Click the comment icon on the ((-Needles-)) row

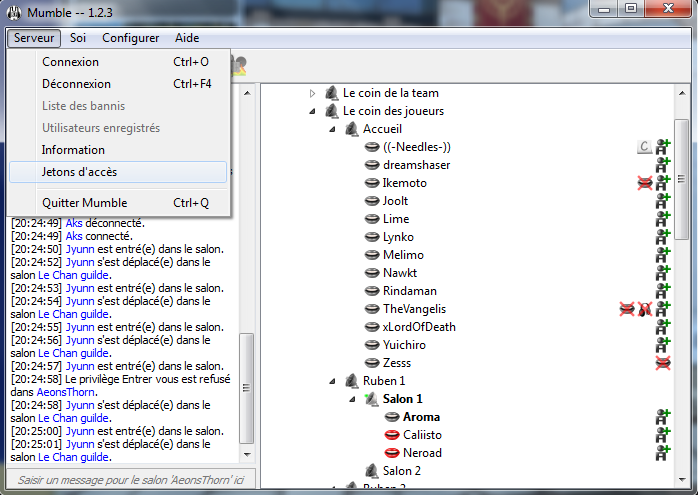point(645,147)
